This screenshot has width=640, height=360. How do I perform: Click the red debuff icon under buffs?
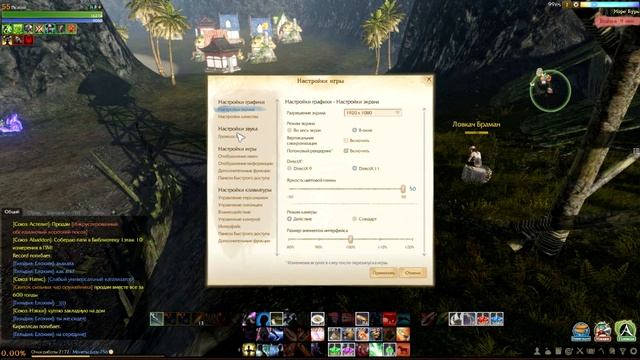pos(28,40)
